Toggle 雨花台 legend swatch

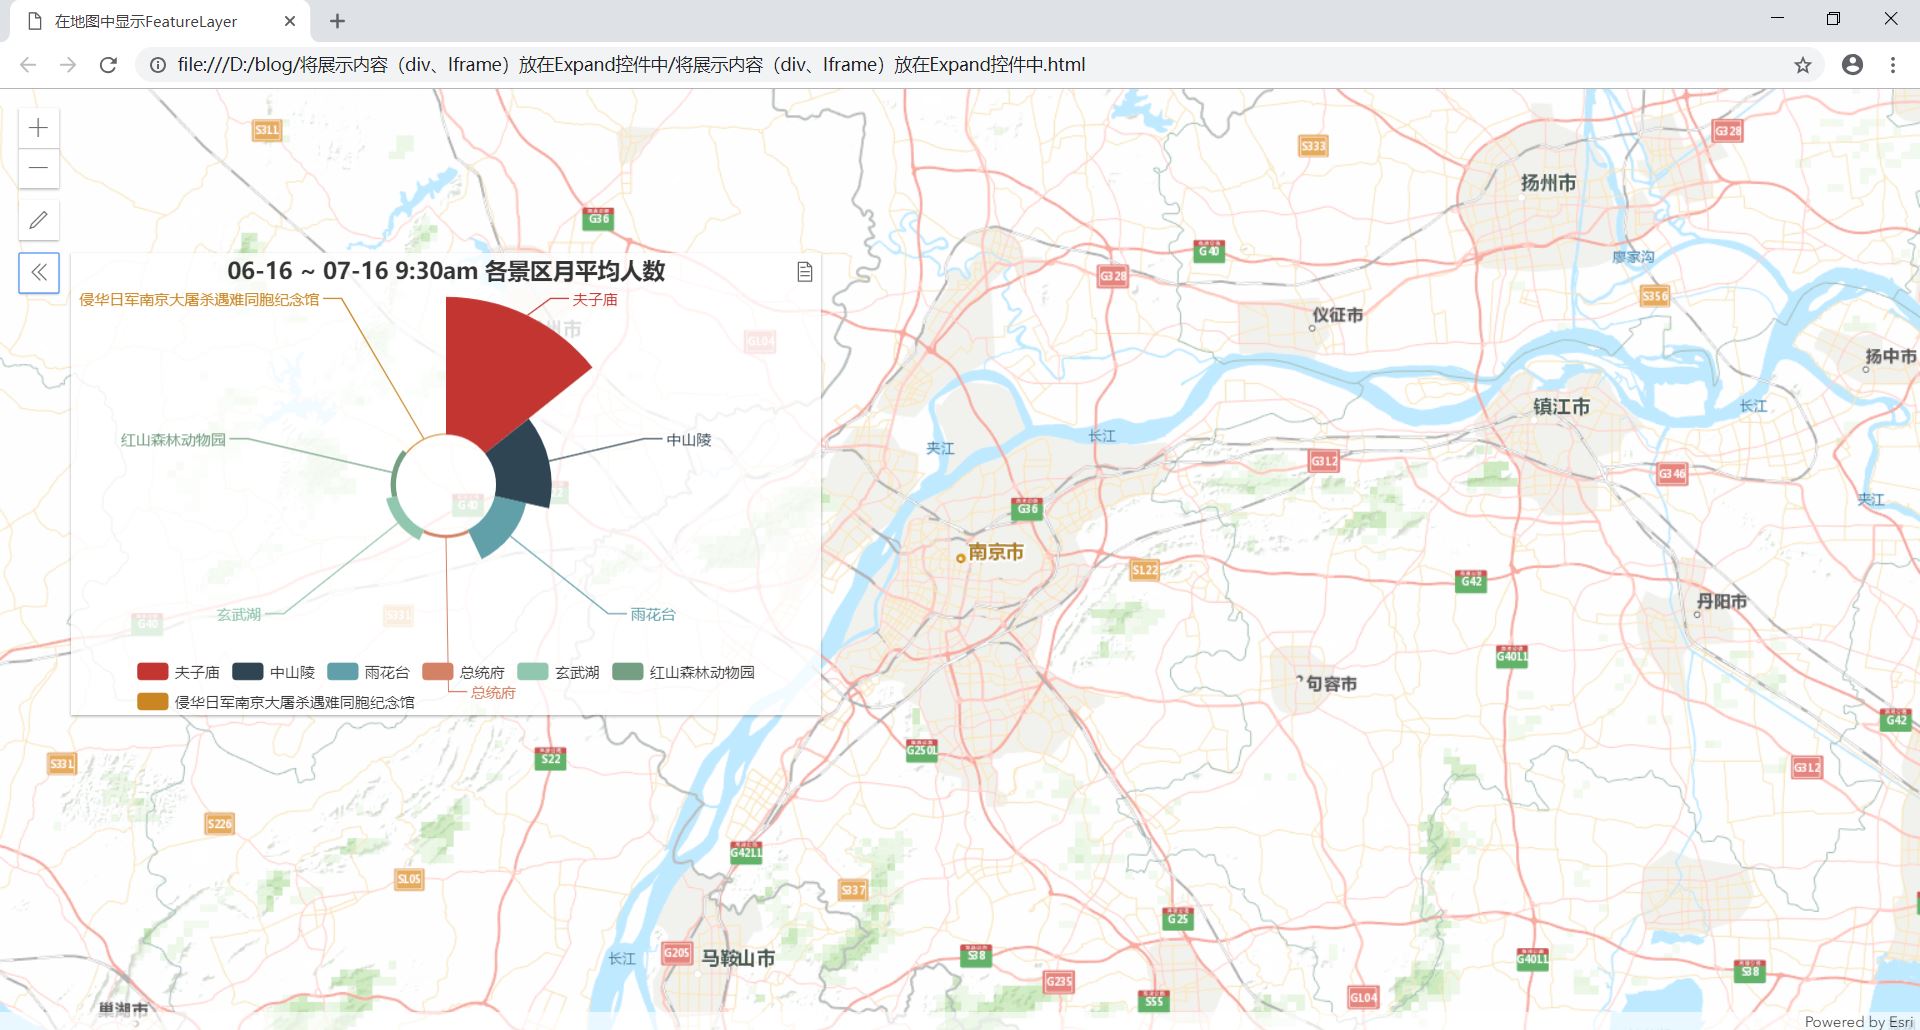click(x=342, y=672)
